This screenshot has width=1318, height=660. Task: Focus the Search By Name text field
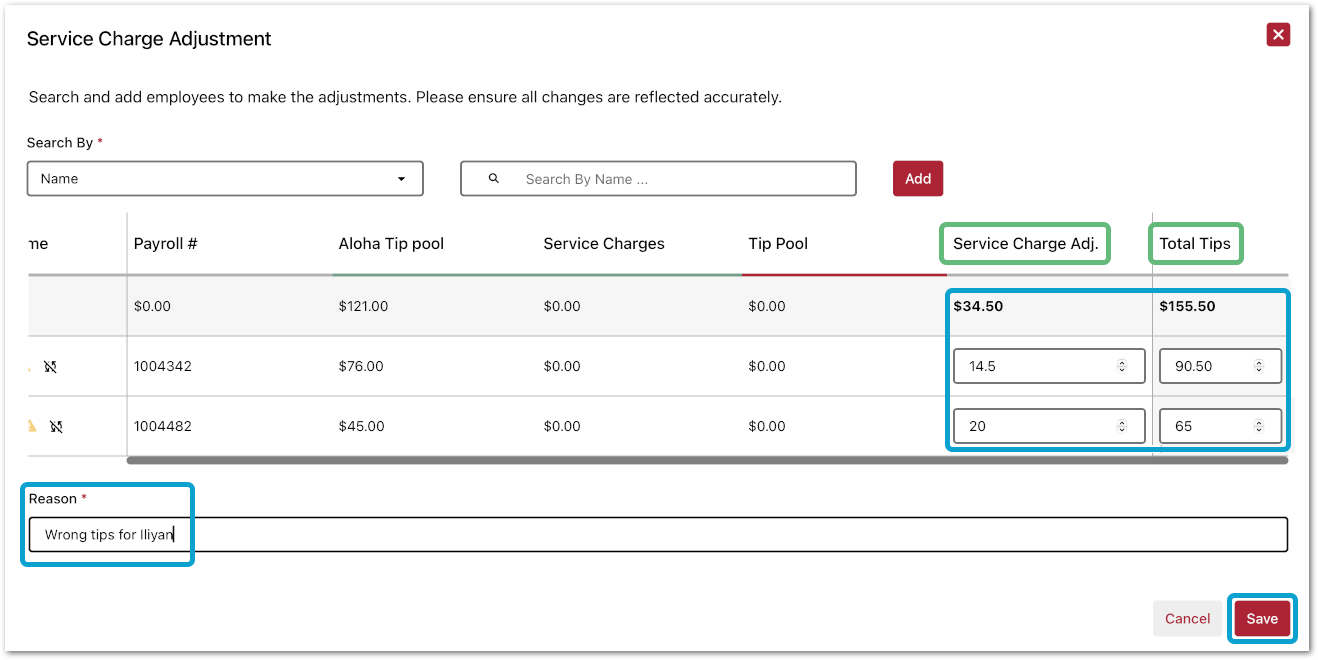tap(680, 179)
